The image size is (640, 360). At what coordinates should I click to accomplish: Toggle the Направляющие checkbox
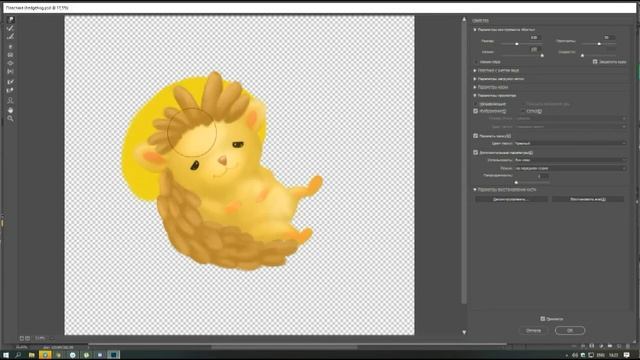click(x=476, y=104)
